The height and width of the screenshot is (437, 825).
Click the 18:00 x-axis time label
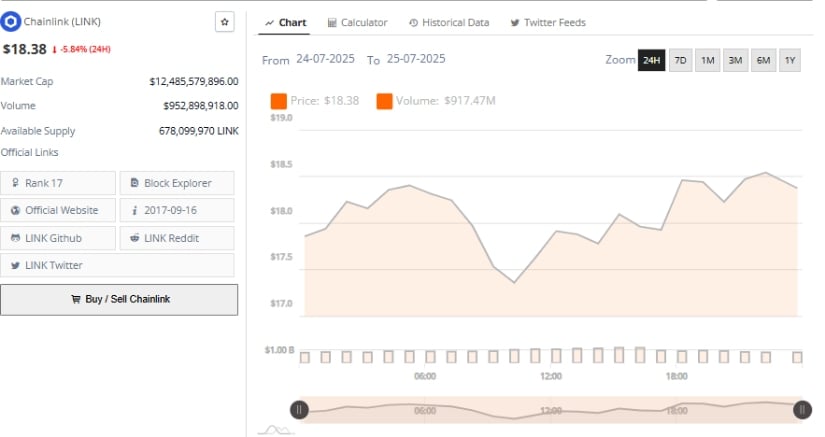click(x=677, y=377)
